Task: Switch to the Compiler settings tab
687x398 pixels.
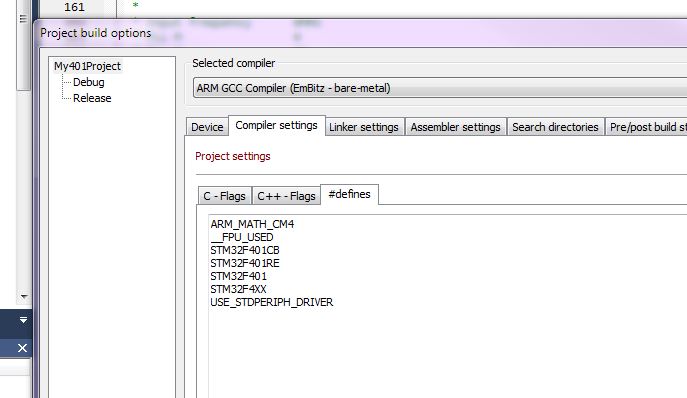Action: (276, 125)
